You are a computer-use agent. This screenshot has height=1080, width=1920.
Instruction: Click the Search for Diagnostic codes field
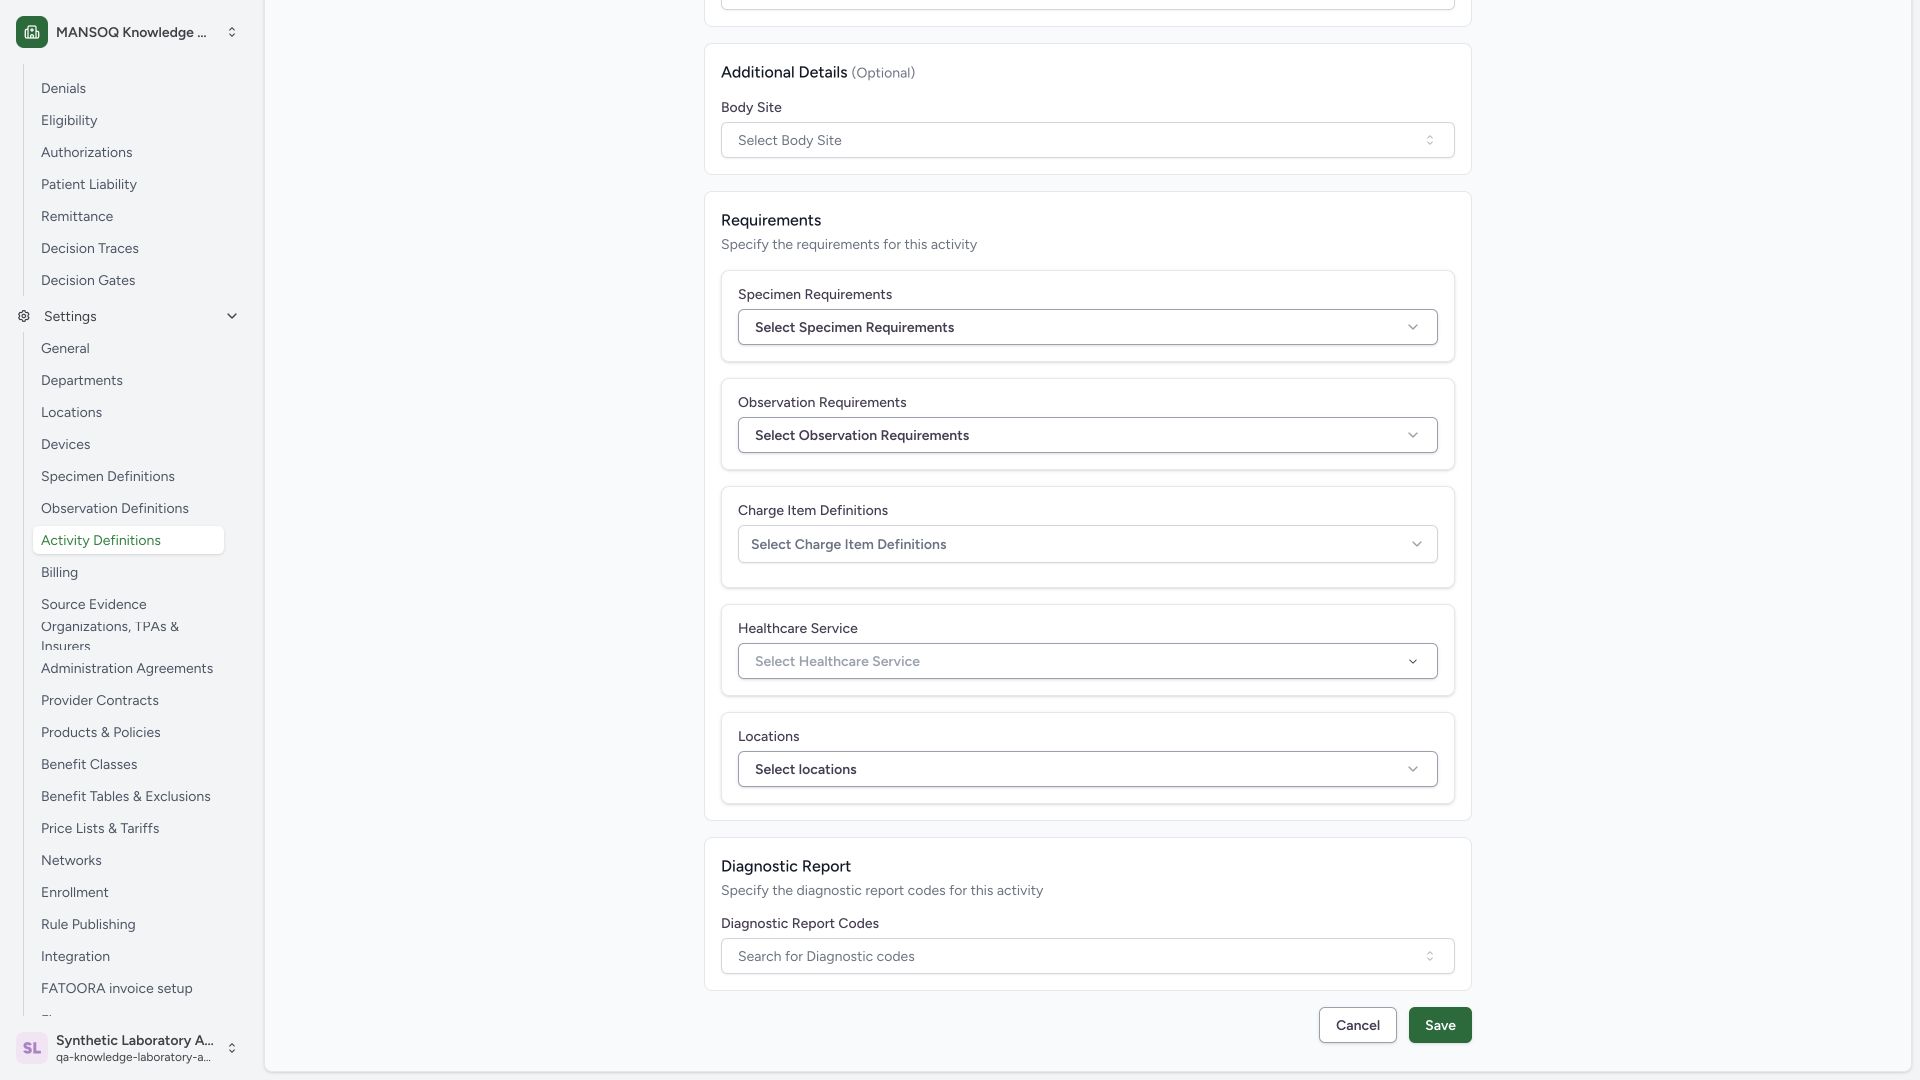click(1087, 956)
